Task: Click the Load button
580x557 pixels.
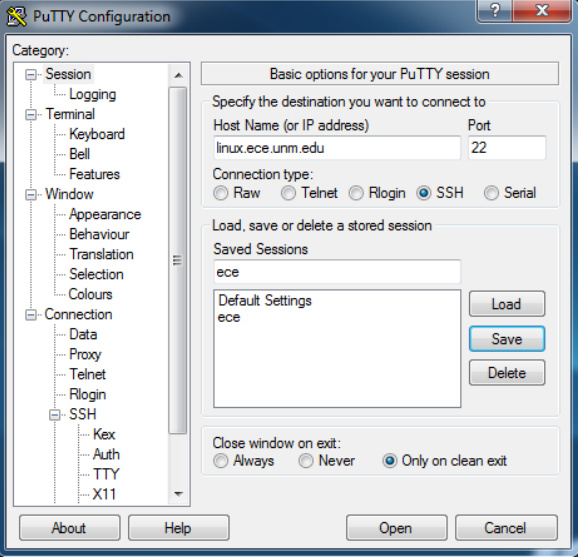Action: click(507, 304)
